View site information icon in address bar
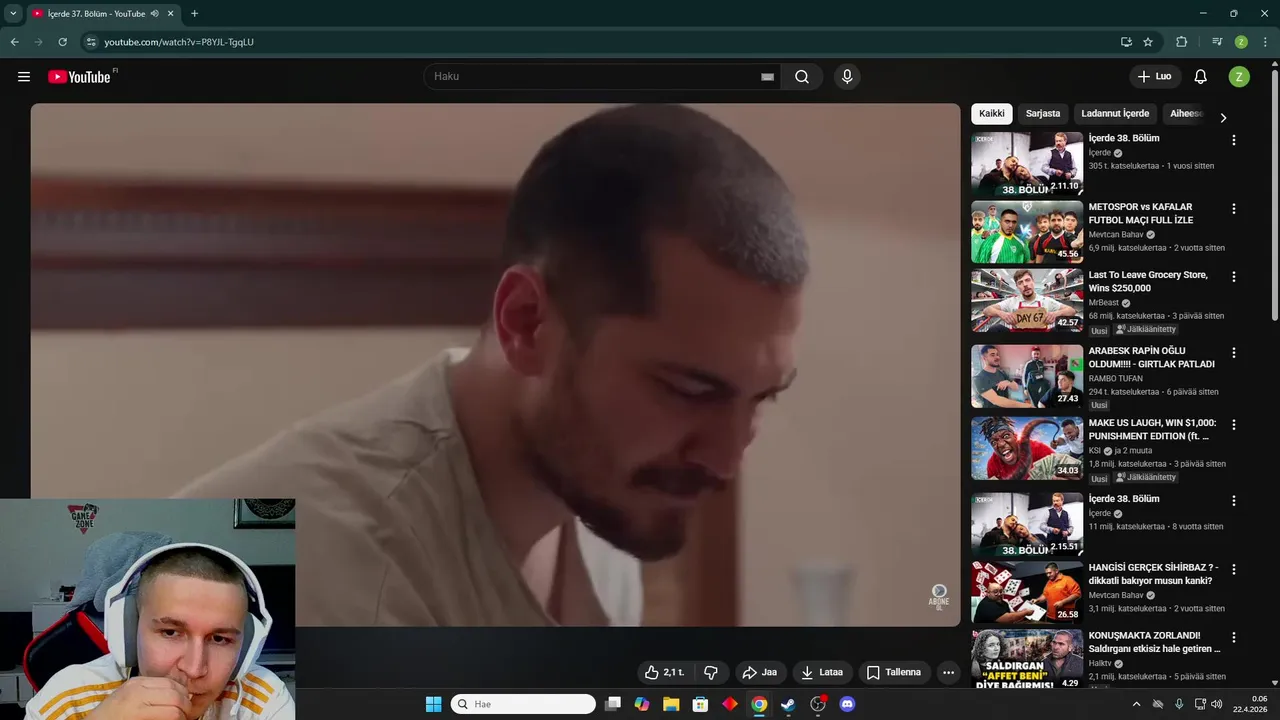Screen dimensions: 1280x720 pos(90,42)
